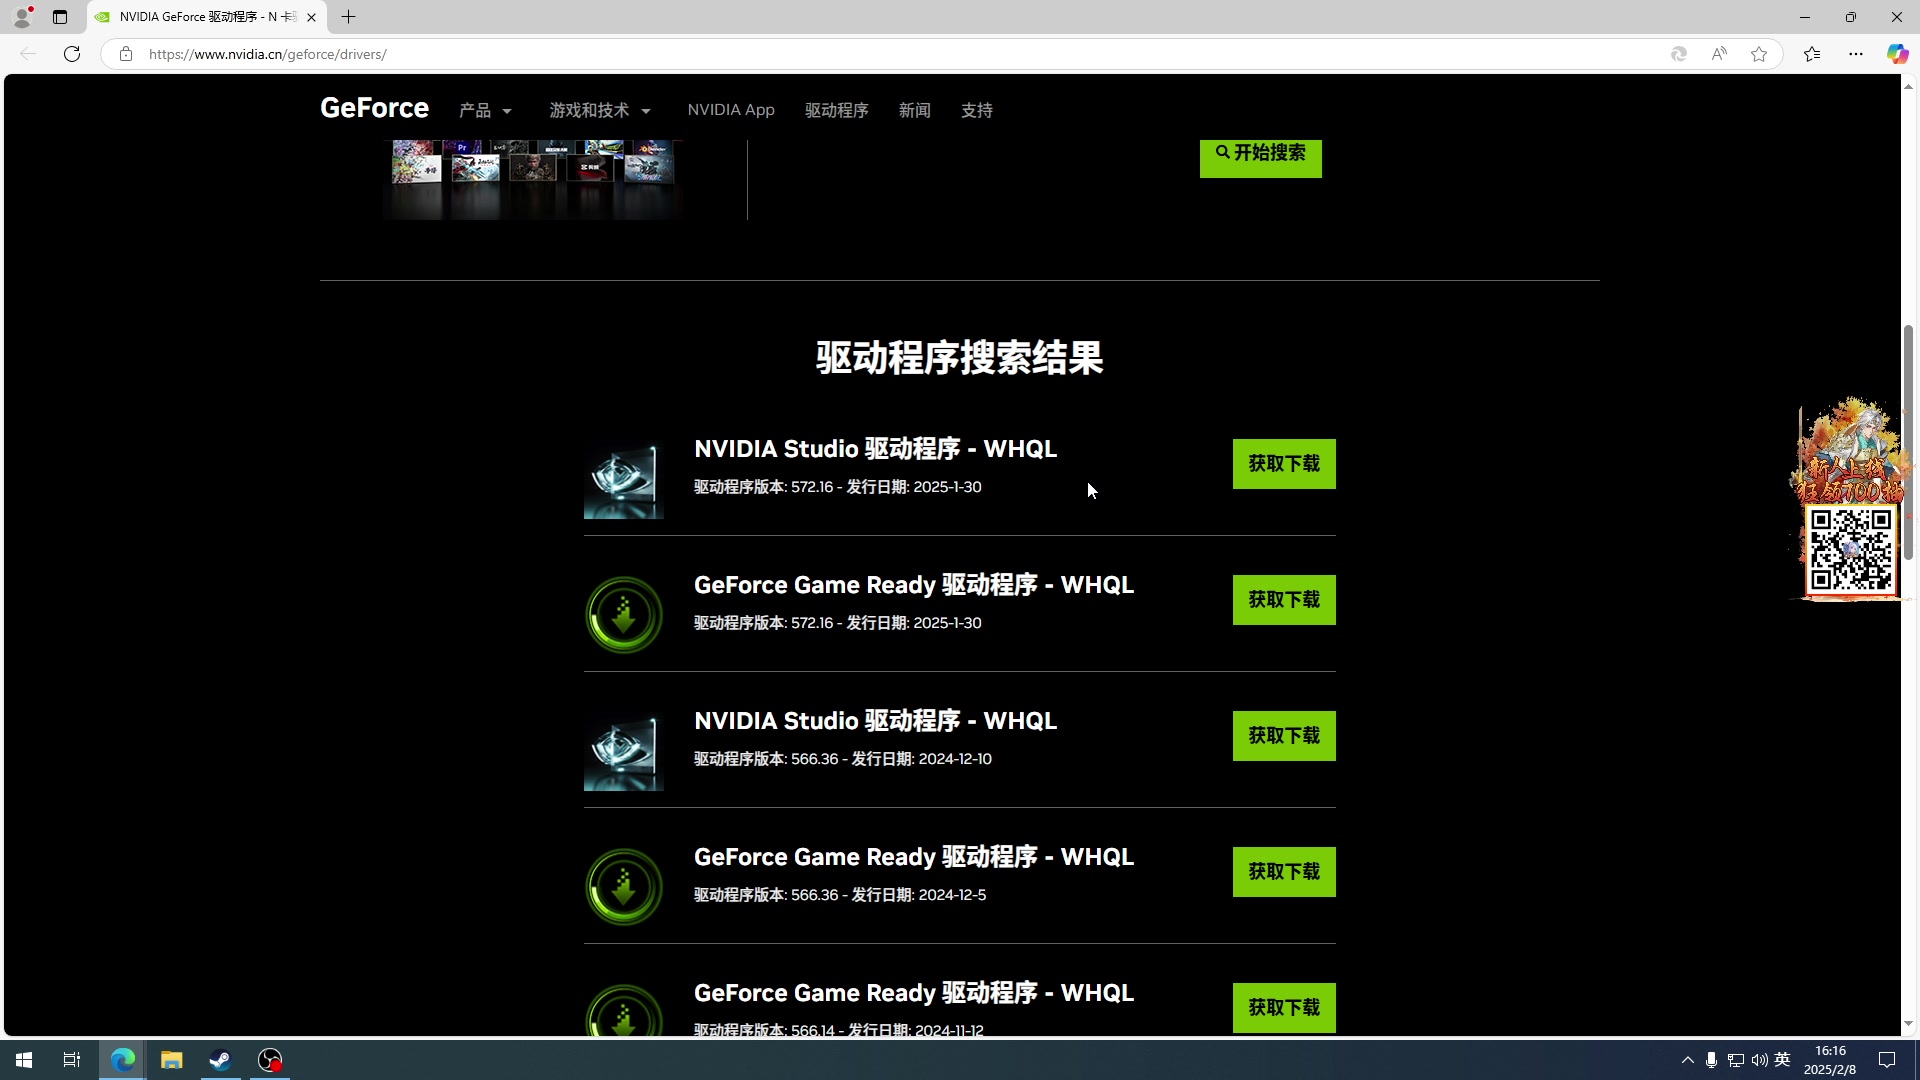Go to the 驱动程序 nav item

coord(836,111)
